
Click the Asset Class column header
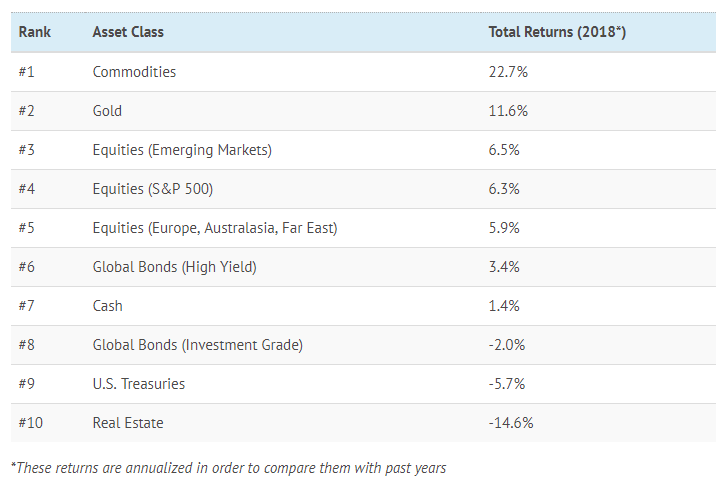[128, 32]
